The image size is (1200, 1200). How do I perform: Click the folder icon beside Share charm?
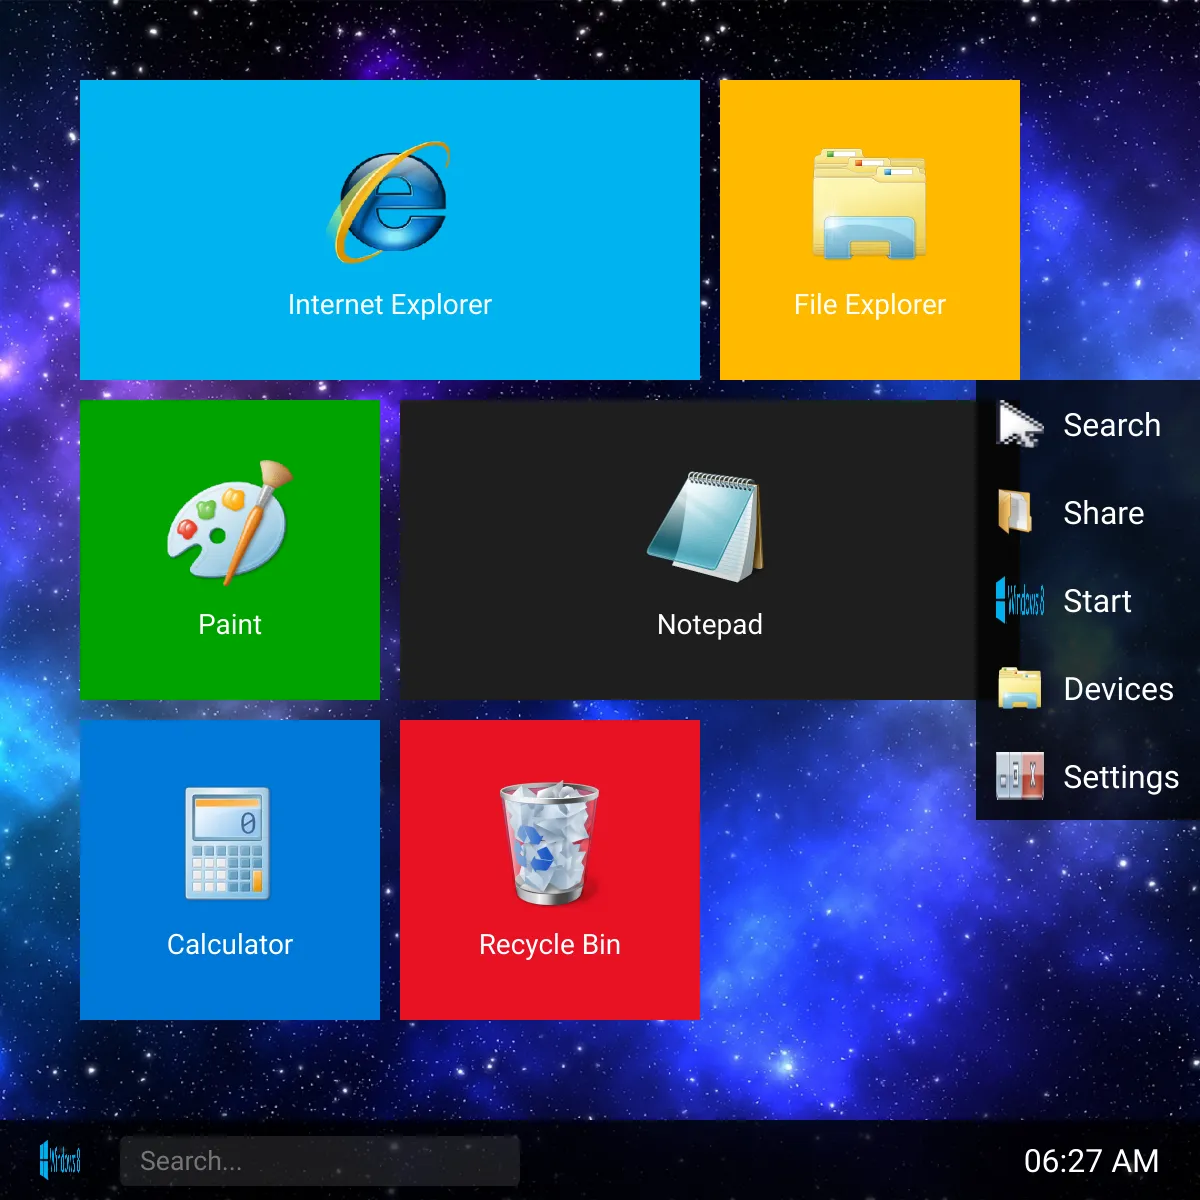(1017, 512)
